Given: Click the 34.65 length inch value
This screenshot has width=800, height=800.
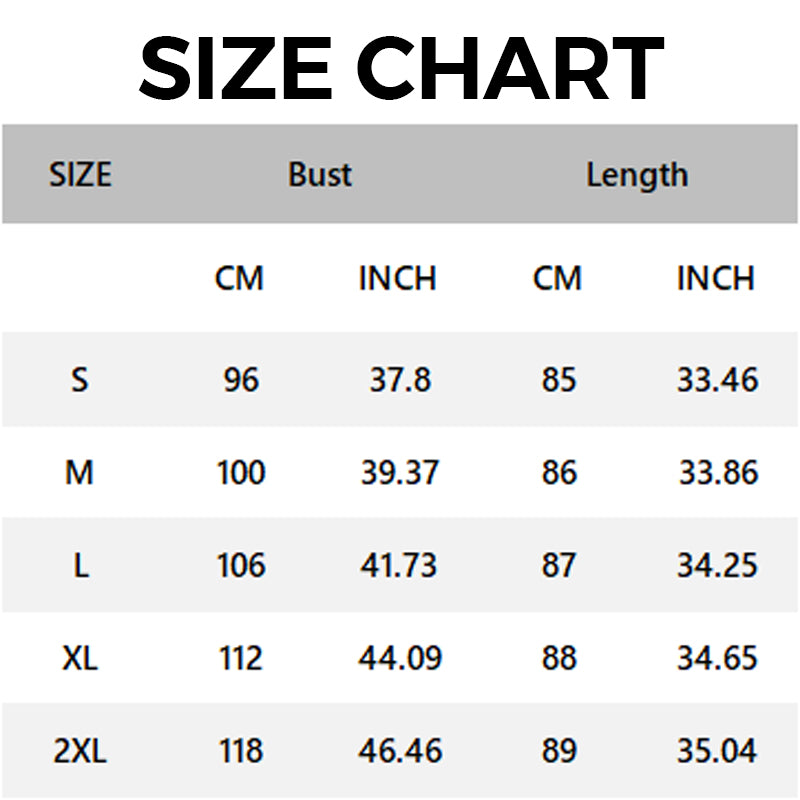Looking at the screenshot, I should (717, 657).
